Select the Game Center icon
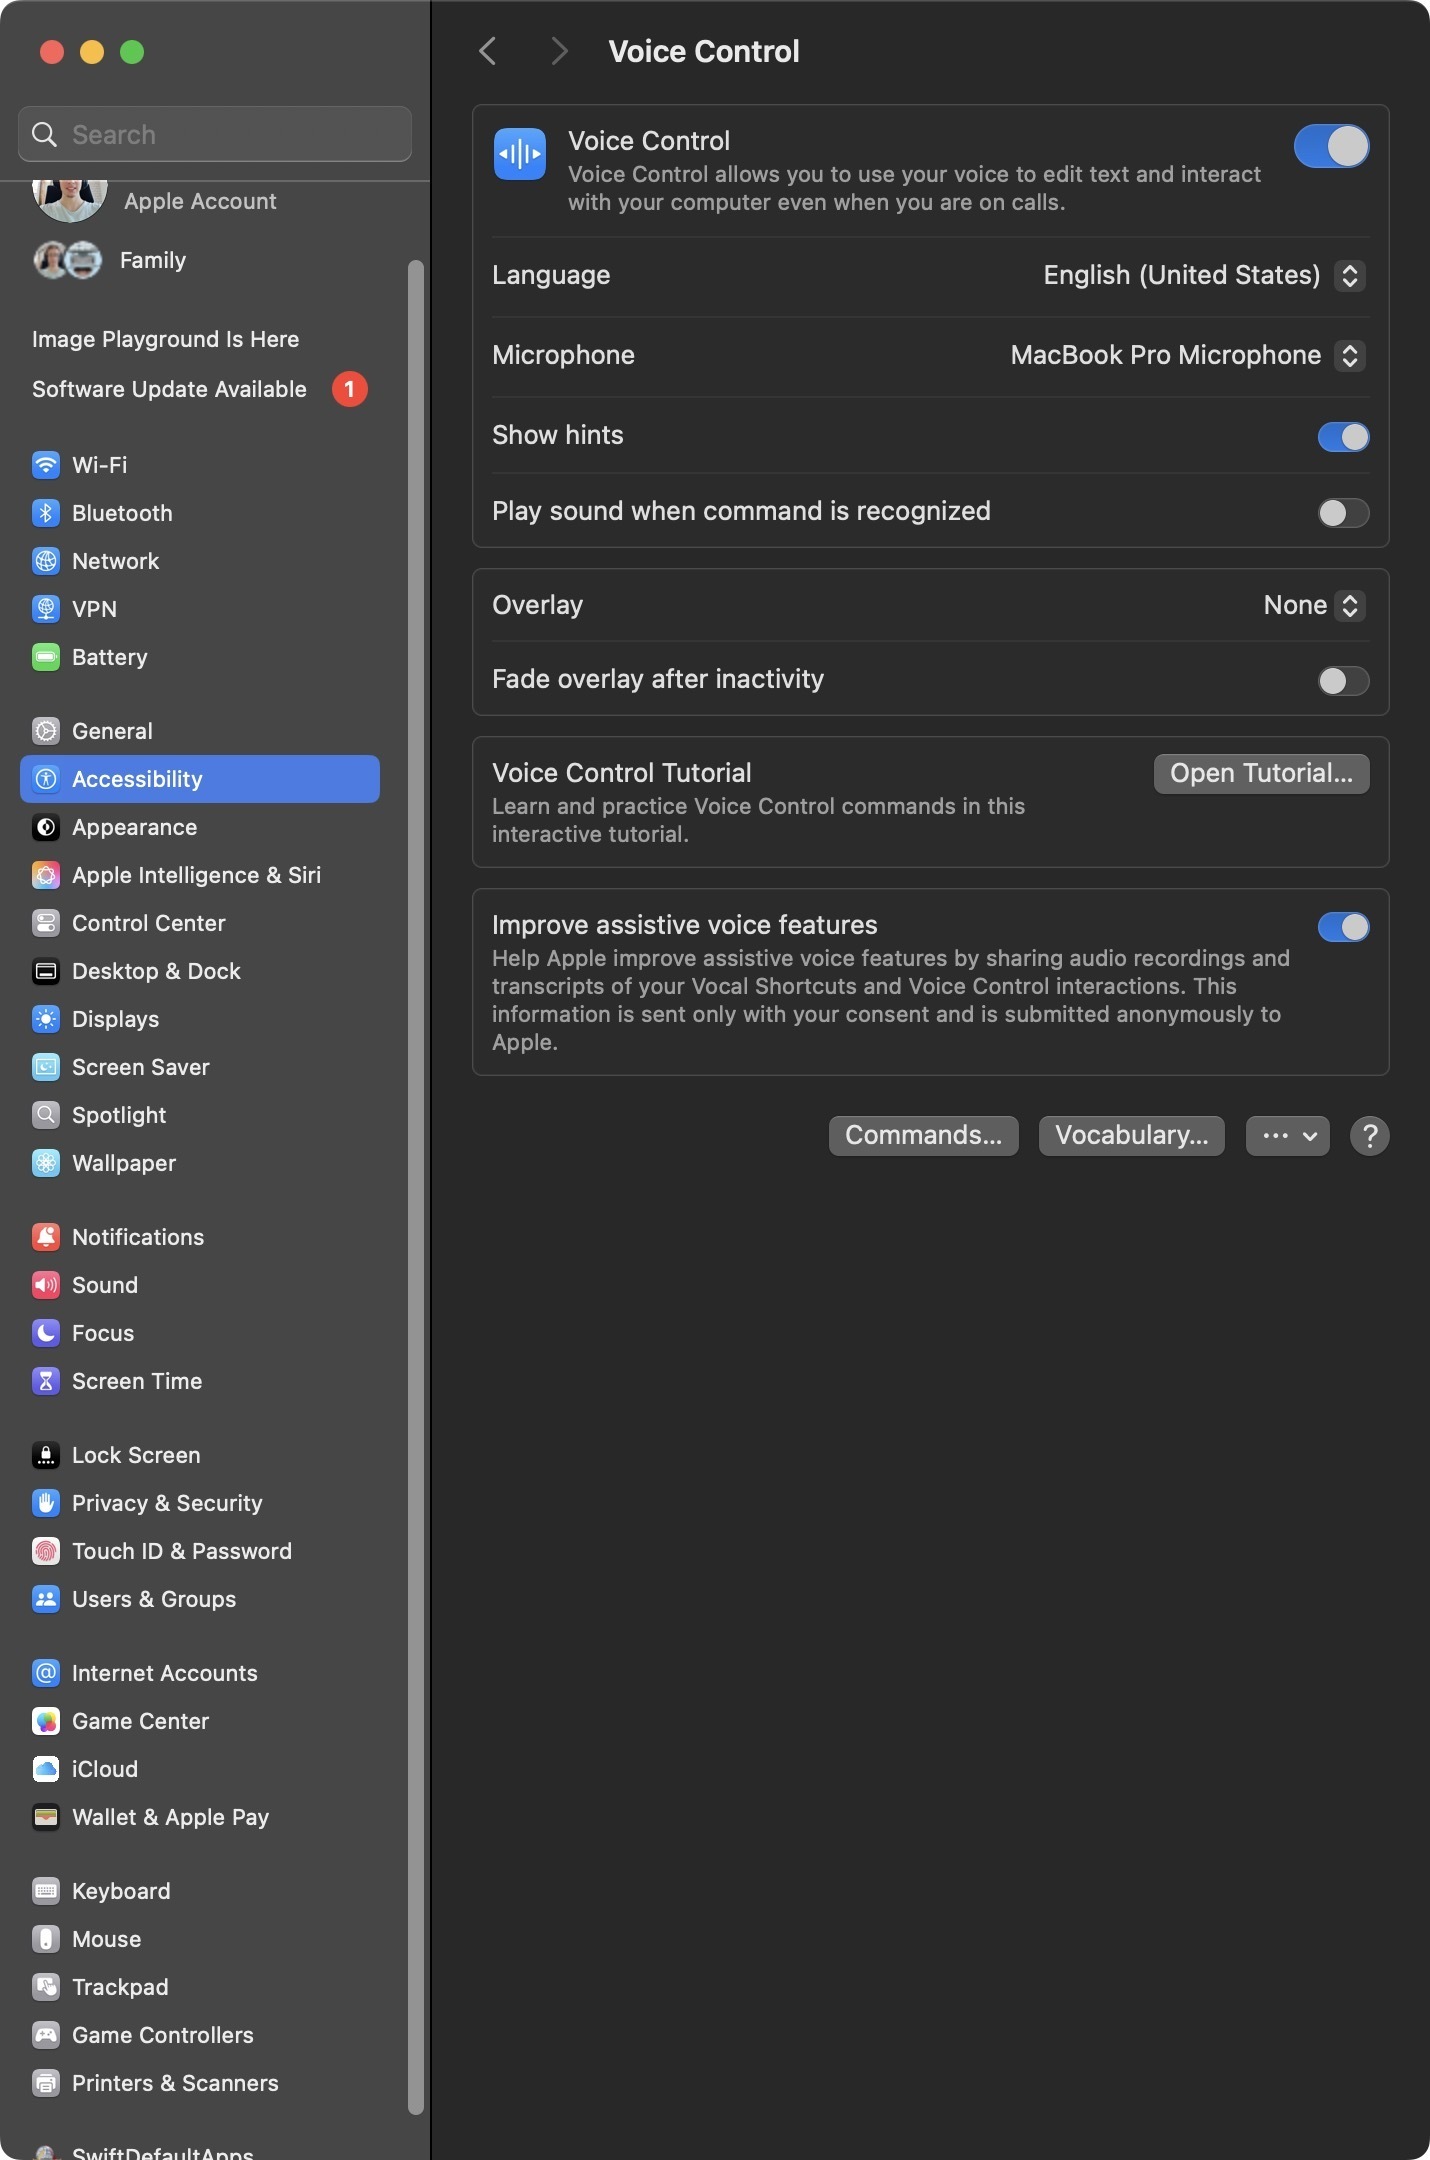 coord(46,1721)
